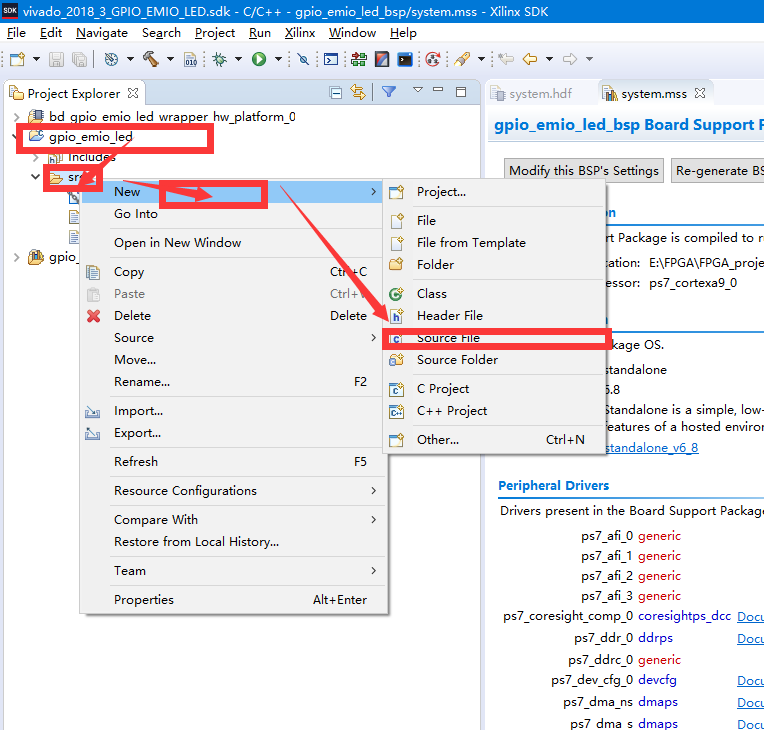Choose Properties in the context menu
The width and height of the screenshot is (764, 730).
click(234, 600)
